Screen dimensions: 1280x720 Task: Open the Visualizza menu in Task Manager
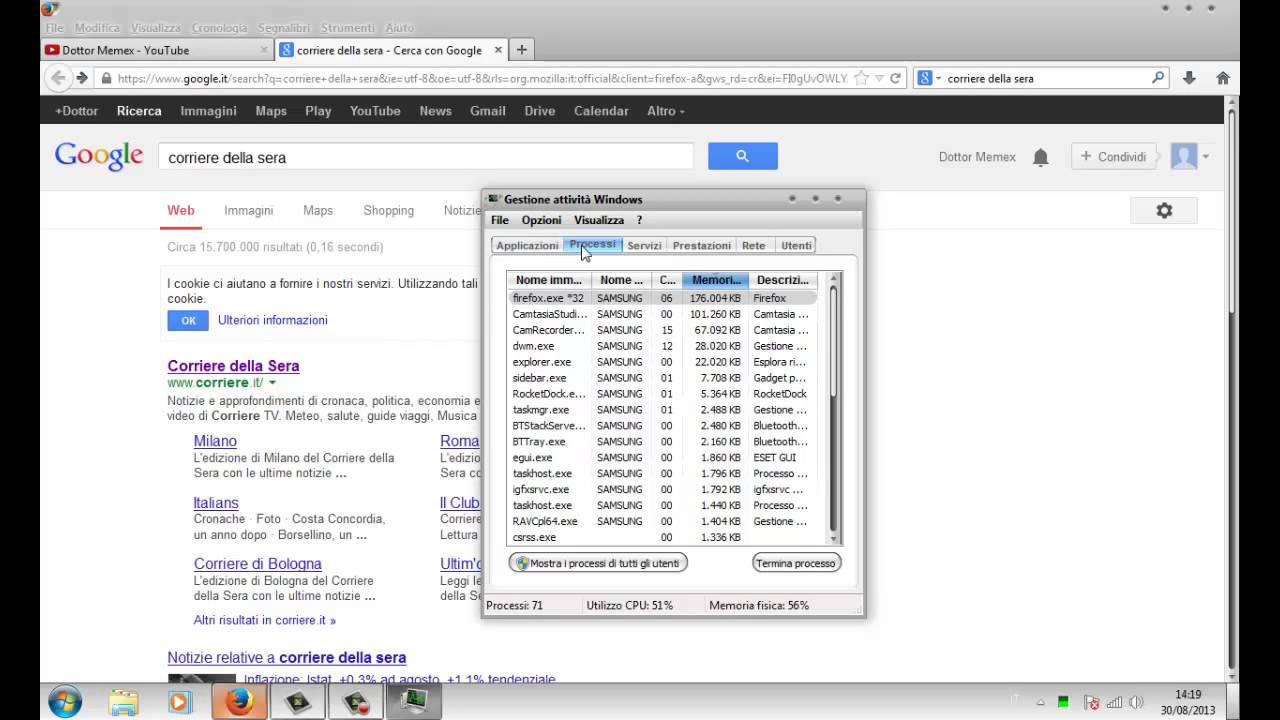click(598, 220)
